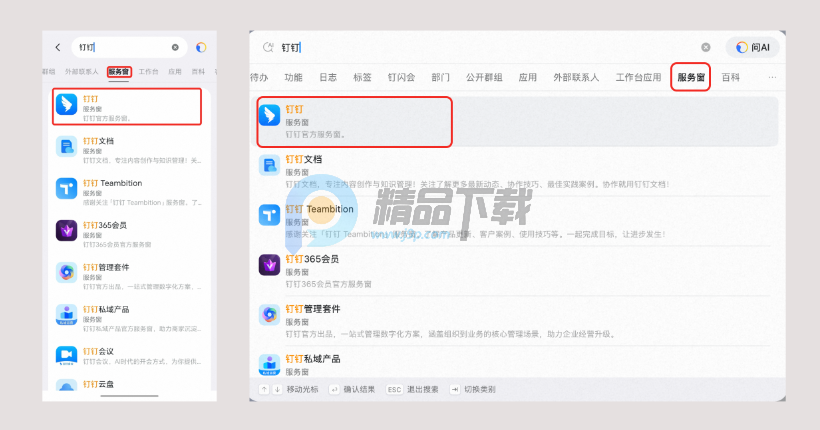The height and width of the screenshot is (430, 820).
Task: Select 钉钉365会员官方服务窗 description in desktop results
Action: [328, 284]
